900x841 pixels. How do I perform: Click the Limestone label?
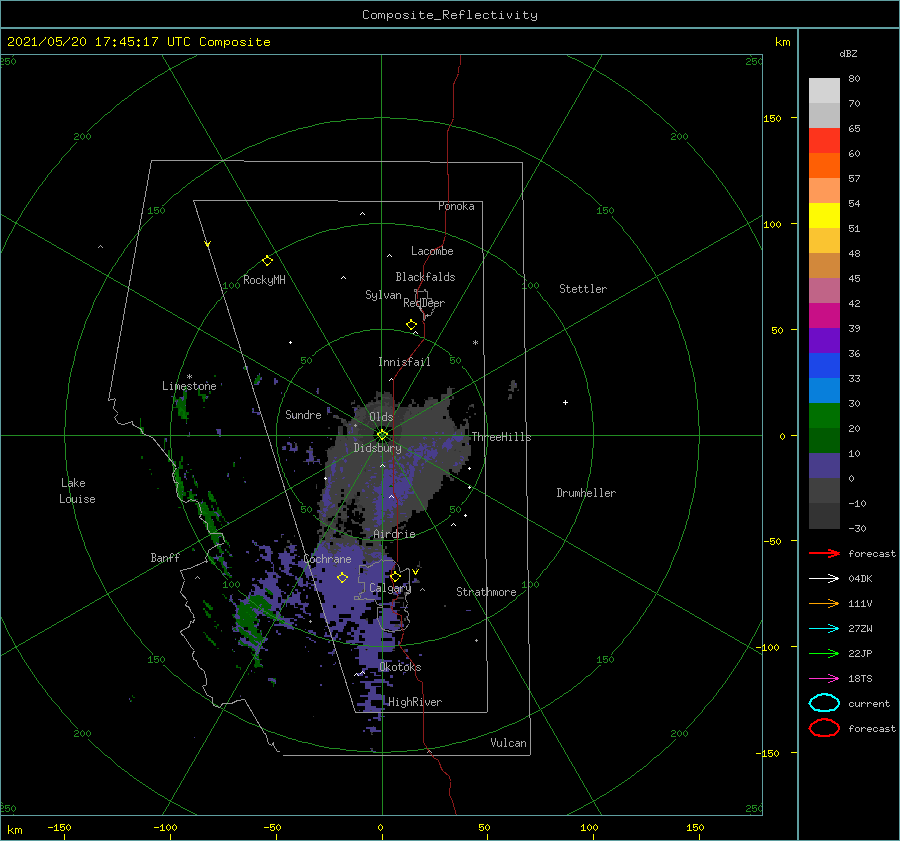189,386
